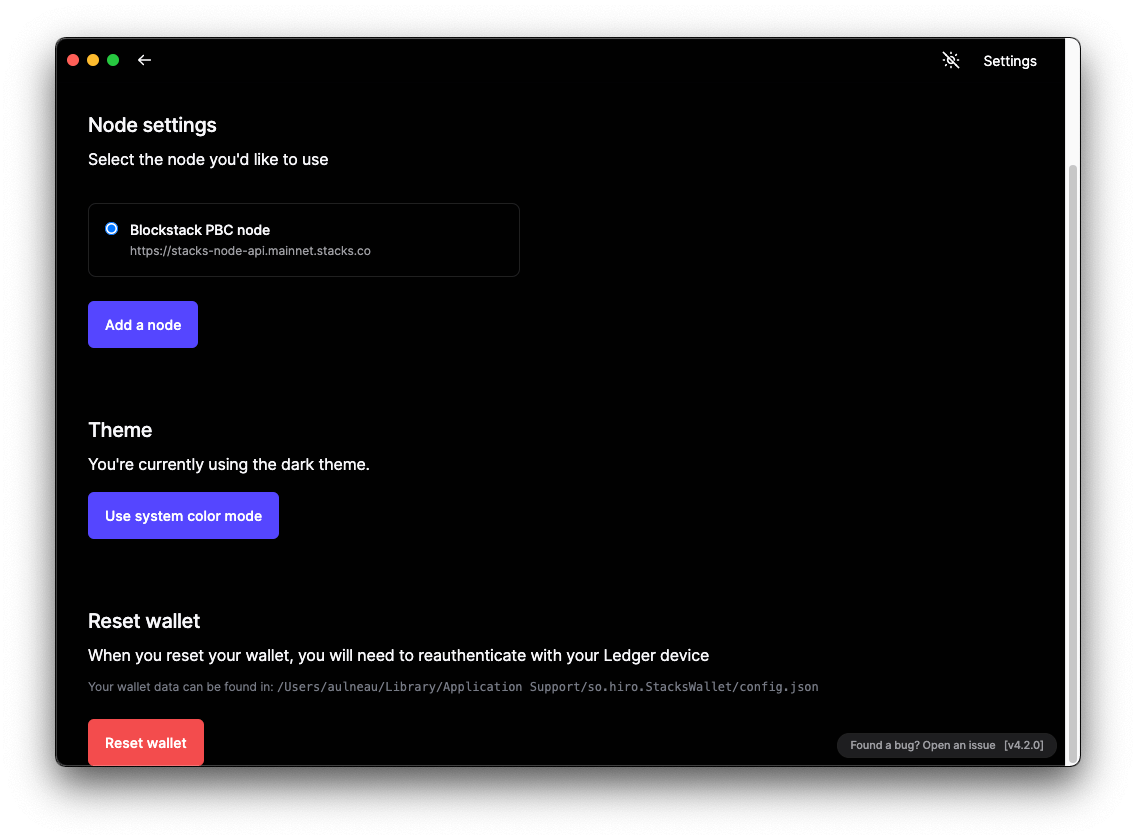Go back using the left arrow icon
Screen dimensions: 1136x840
(144, 60)
